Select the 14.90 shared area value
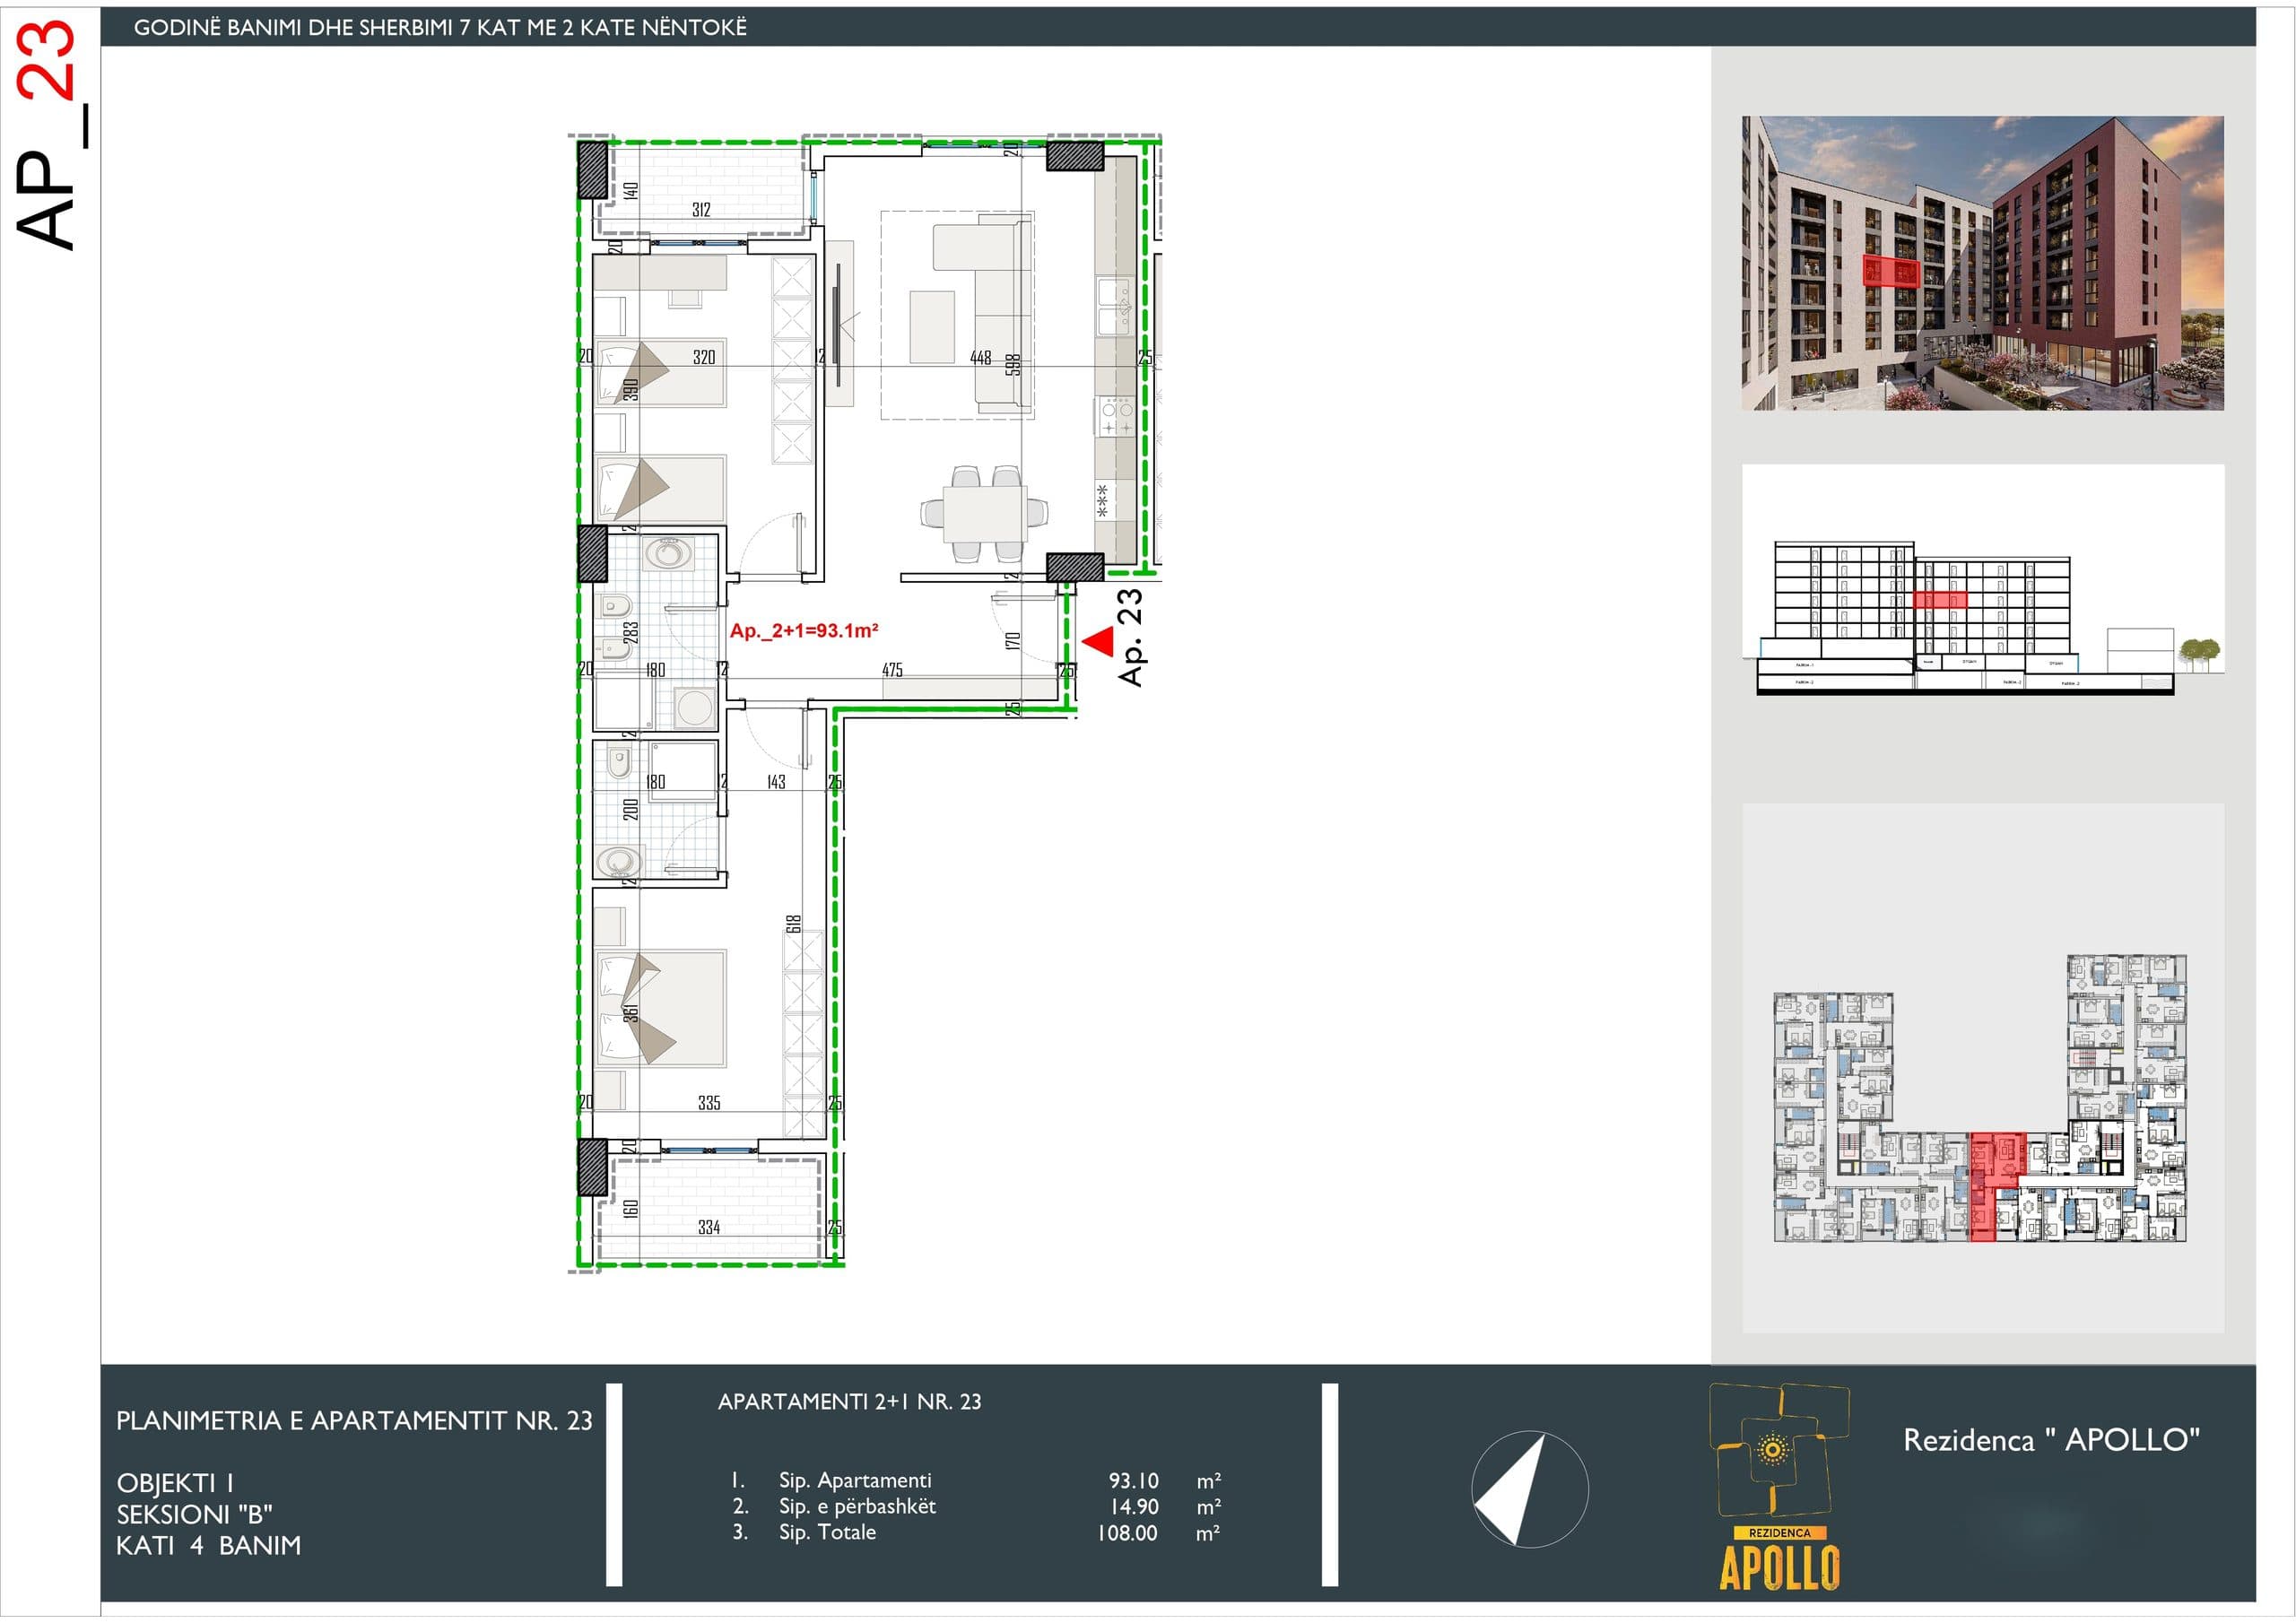Viewport: 2296px width, 1623px height. pos(1134,1506)
